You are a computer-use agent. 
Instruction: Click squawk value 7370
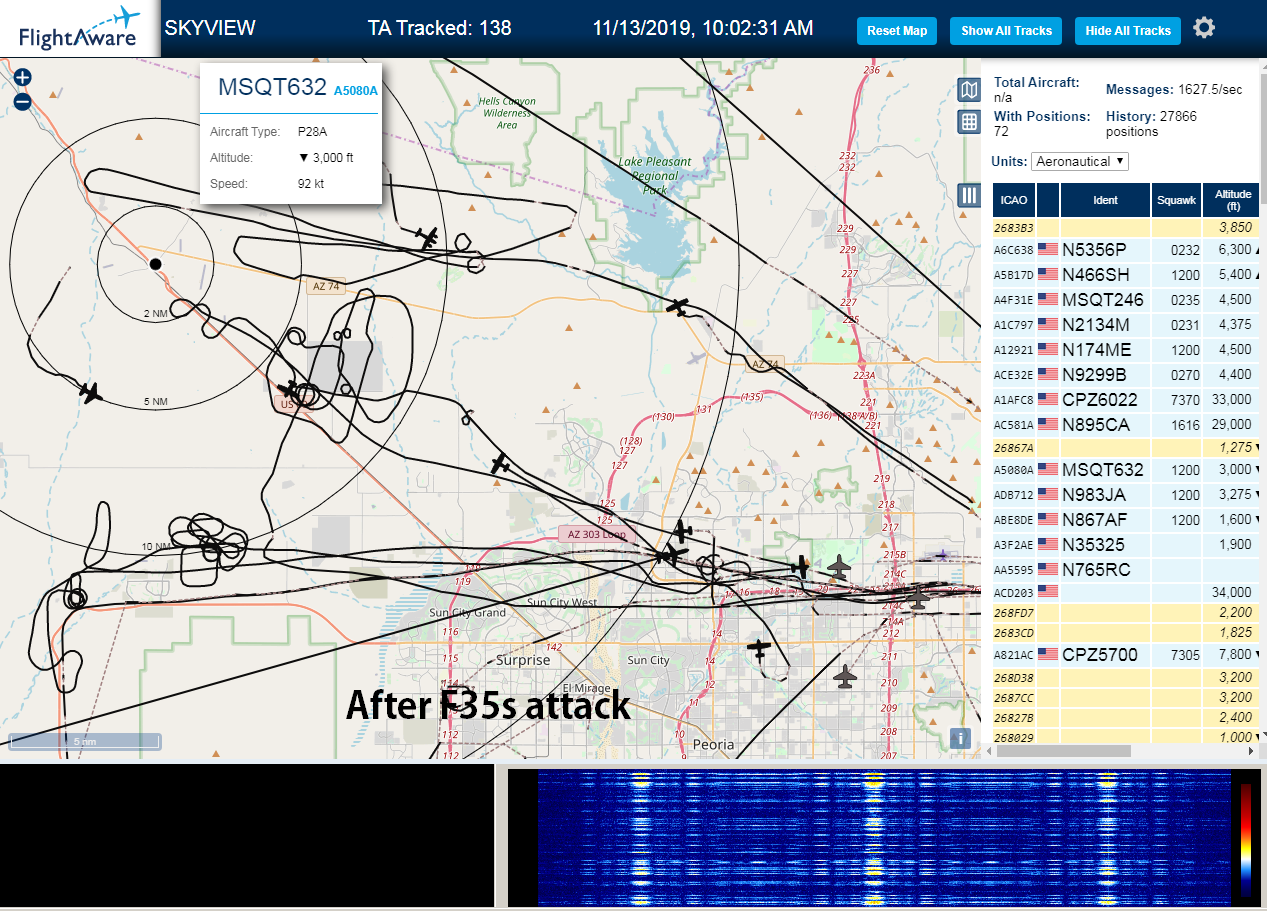pyautogui.click(x=1184, y=399)
